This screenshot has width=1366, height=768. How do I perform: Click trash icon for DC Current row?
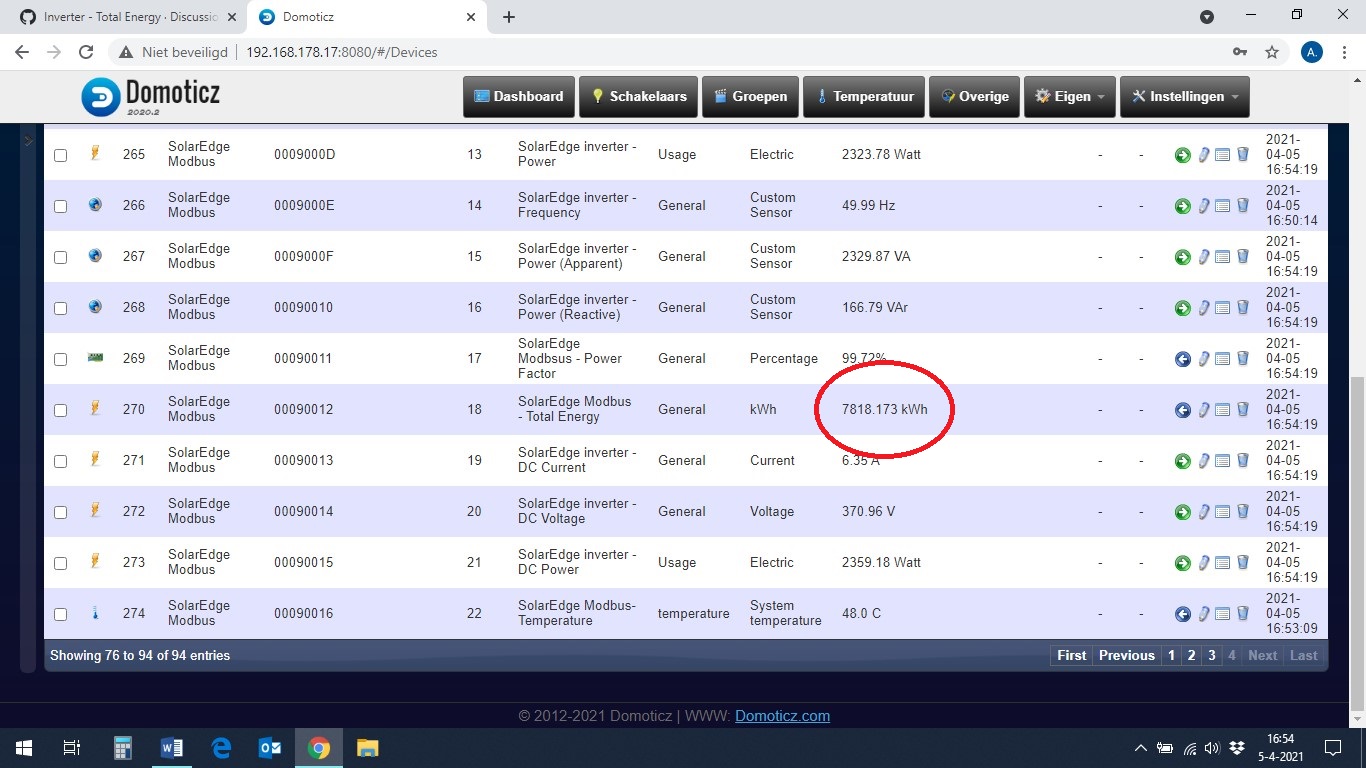(1243, 461)
